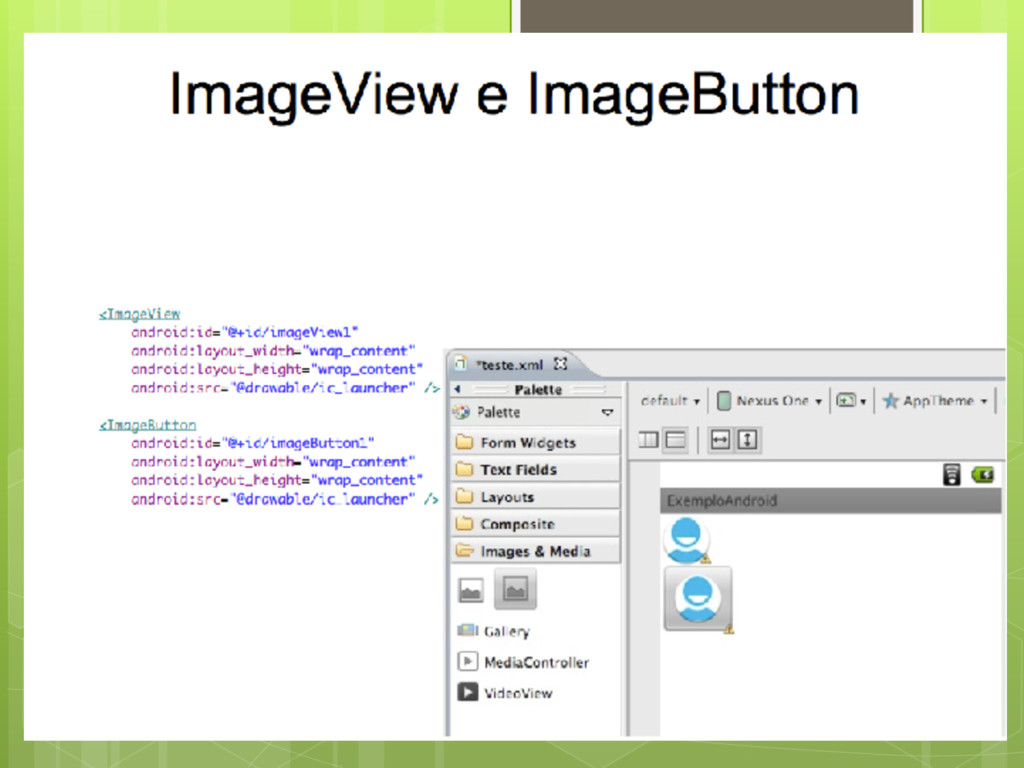Select the ImageView launcher image on canvas

coord(687,539)
